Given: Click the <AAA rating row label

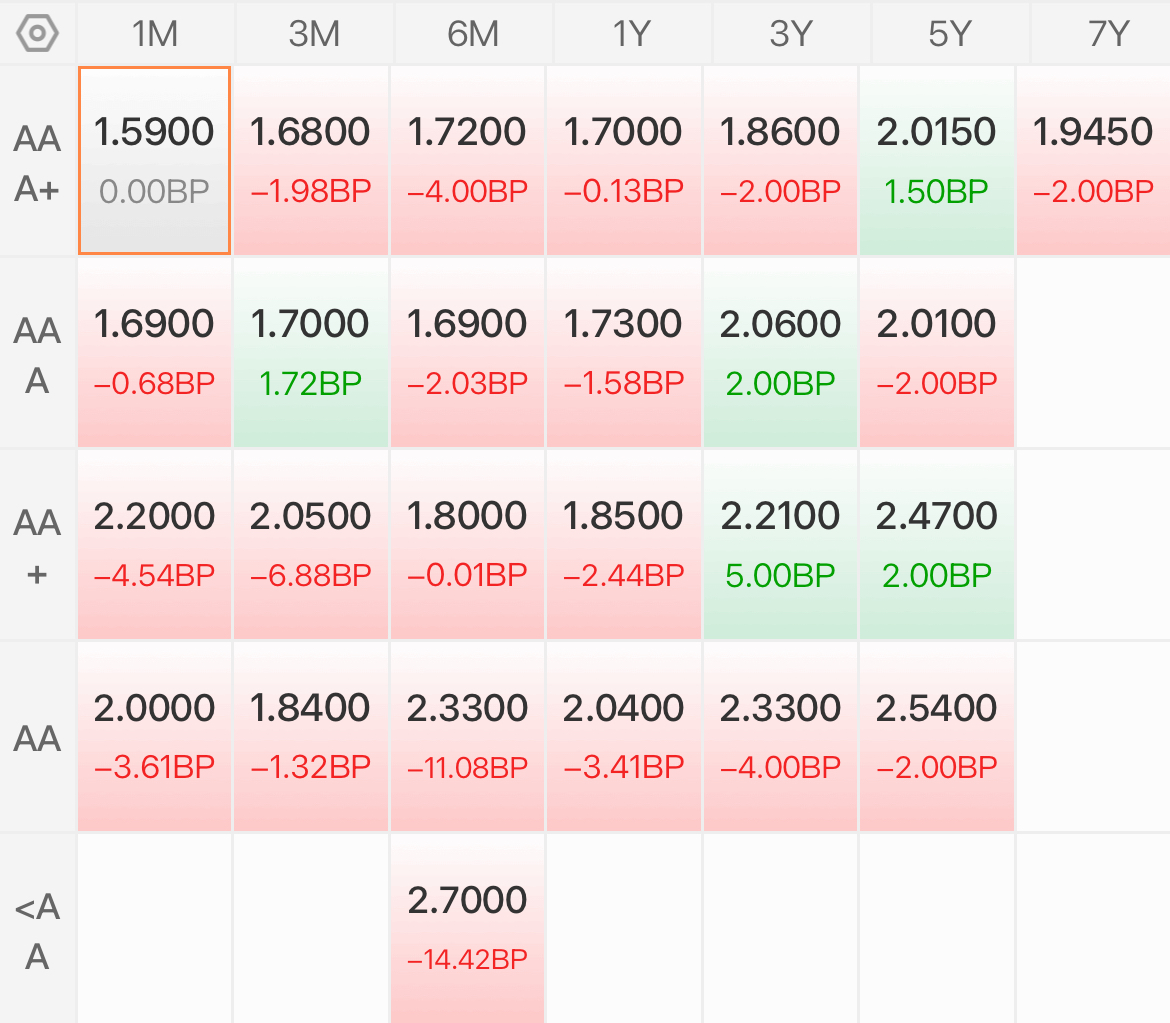Looking at the screenshot, I should [x=37, y=930].
